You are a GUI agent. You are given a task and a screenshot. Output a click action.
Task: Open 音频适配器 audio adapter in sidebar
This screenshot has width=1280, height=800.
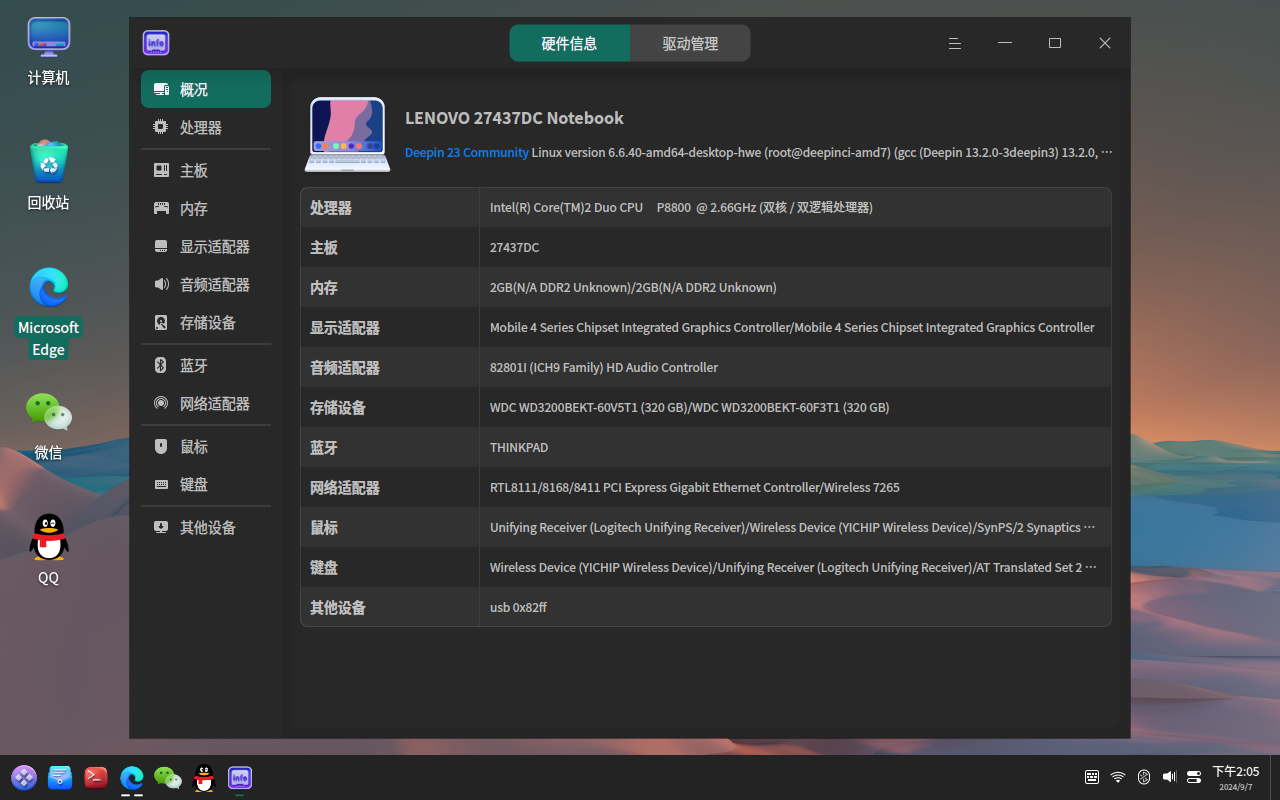pyautogui.click(x=206, y=284)
